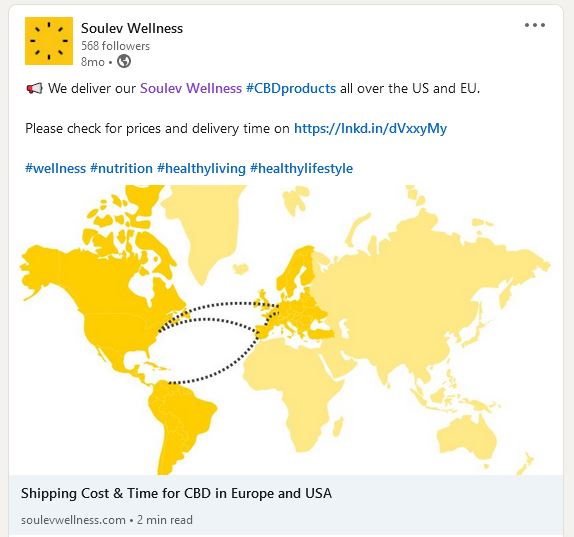The width and height of the screenshot is (574, 537).
Task: Click the purple Soulev Wellness mention
Action: pyautogui.click(x=191, y=88)
